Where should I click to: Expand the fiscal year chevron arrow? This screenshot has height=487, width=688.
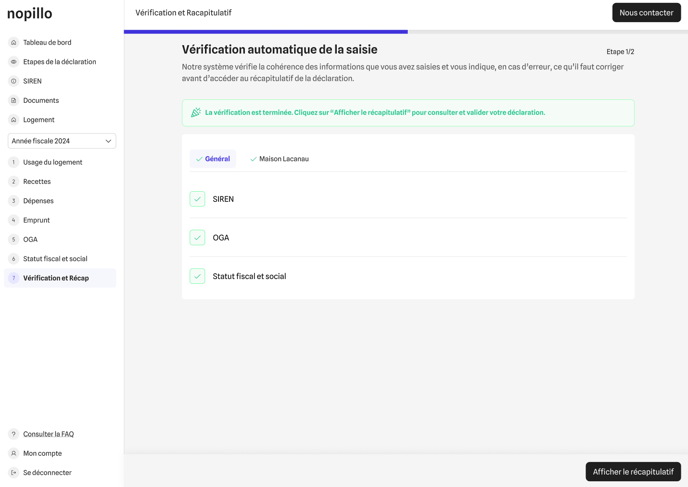click(x=108, y=141)
